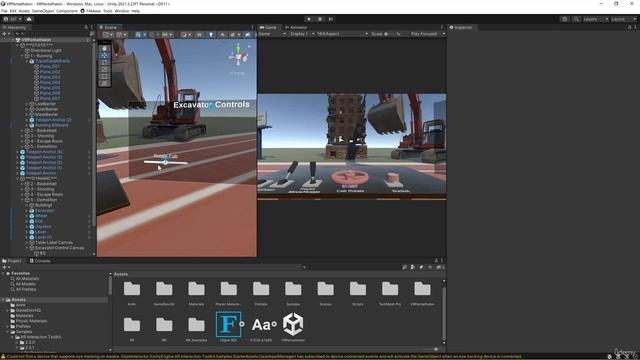Expand the 4 - Escape Room in STATIC
The image size is (640, 360).
(22, 141)
